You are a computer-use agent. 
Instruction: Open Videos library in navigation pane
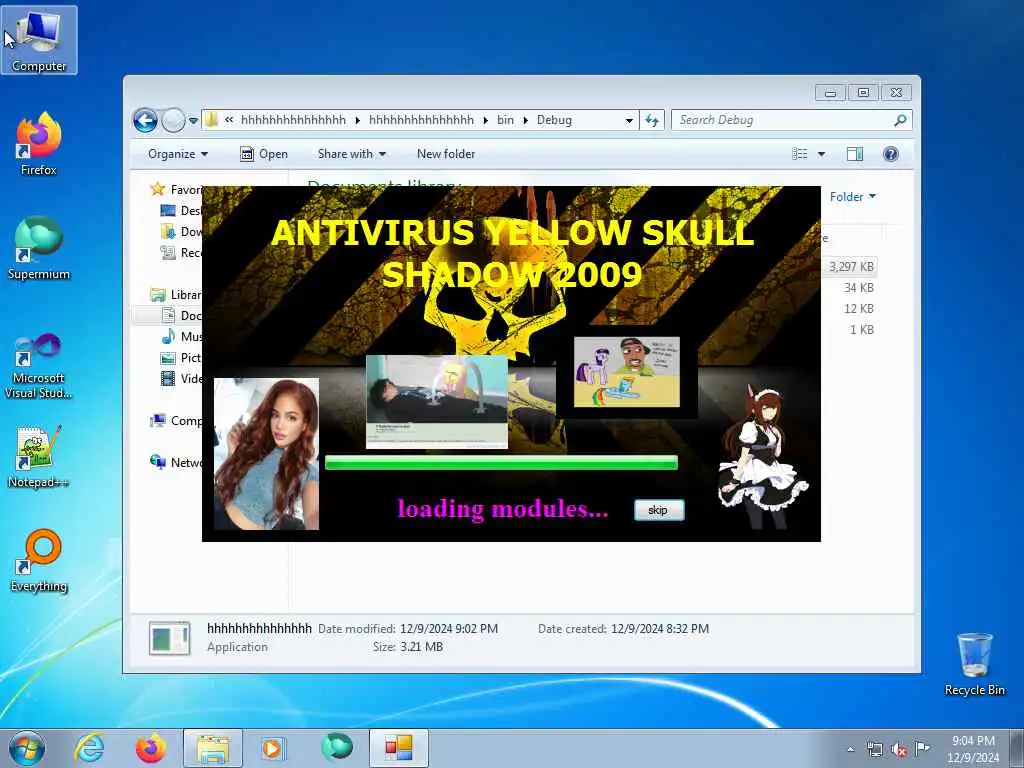(x=182, y=378)
